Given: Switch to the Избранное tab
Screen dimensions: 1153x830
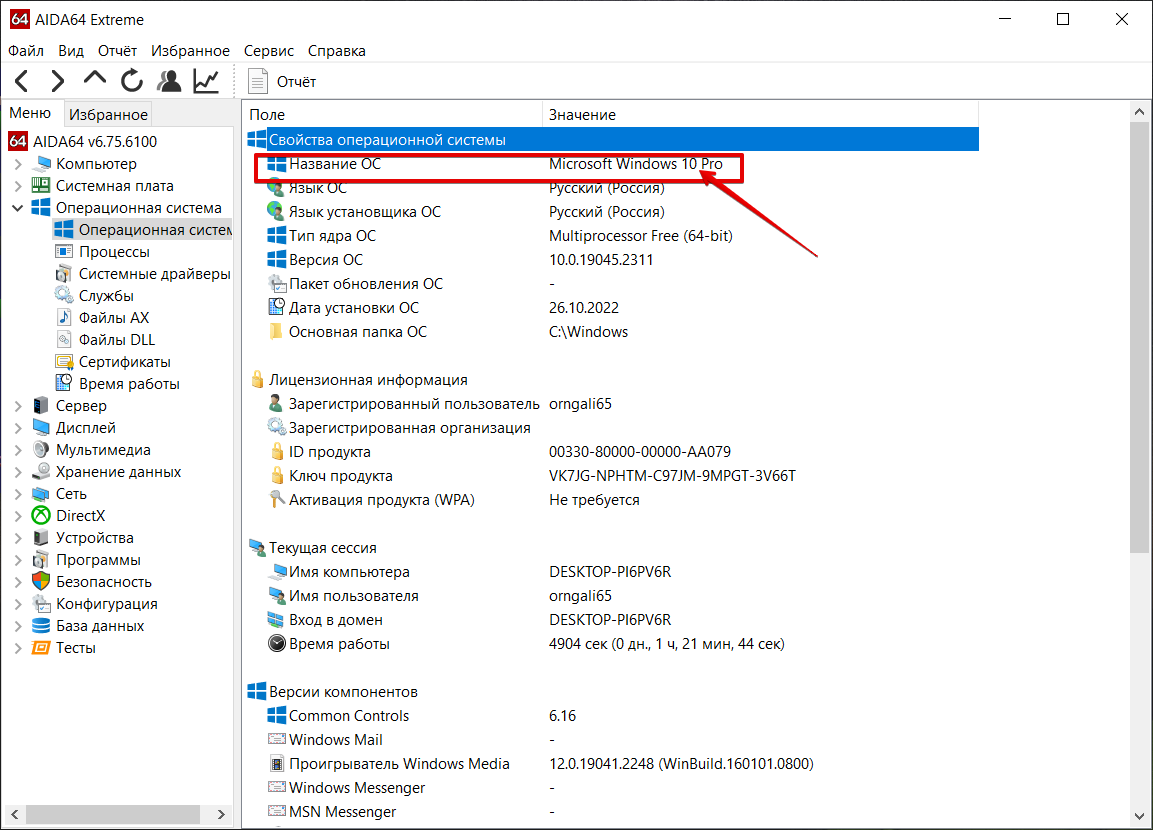Looking at the screenshot, I should [x=109, y=115].
